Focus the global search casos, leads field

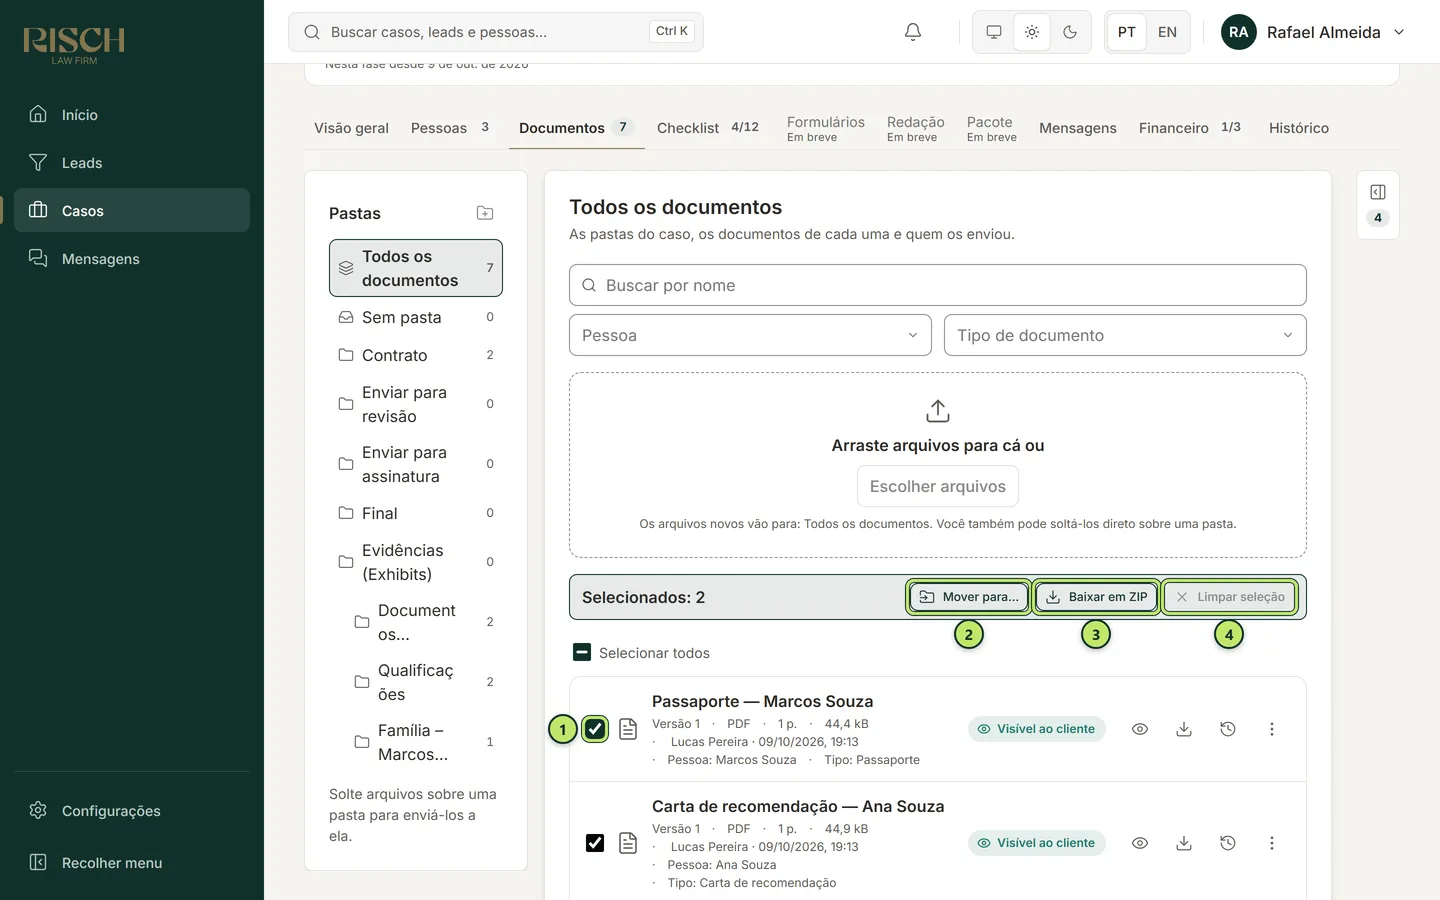(496, 32)
